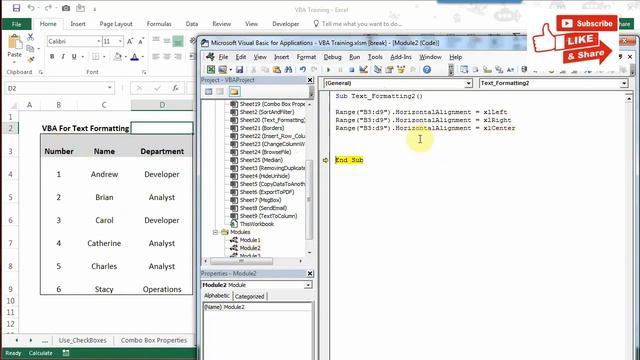Click the Paste clipboard icon in the VBA toolbar
This screenshot has height=360, width=640.
coord(277,69)
